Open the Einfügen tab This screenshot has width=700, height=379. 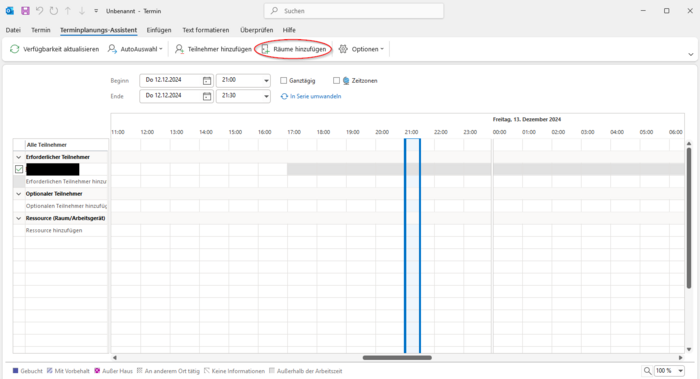159,30
